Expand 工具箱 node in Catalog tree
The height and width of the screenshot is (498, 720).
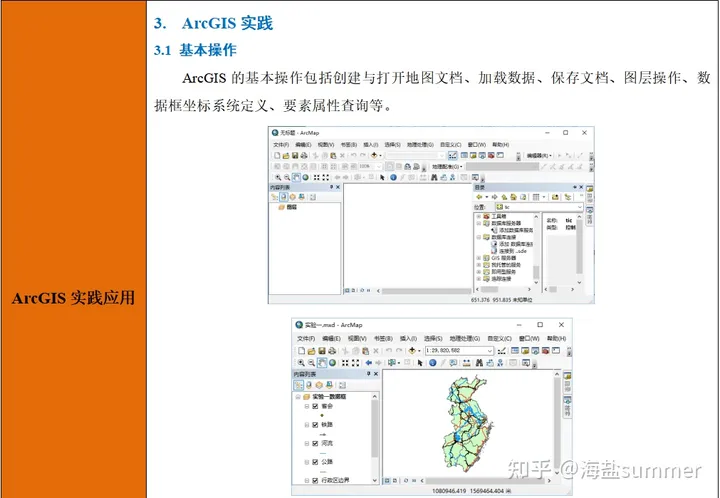(478, 216)
